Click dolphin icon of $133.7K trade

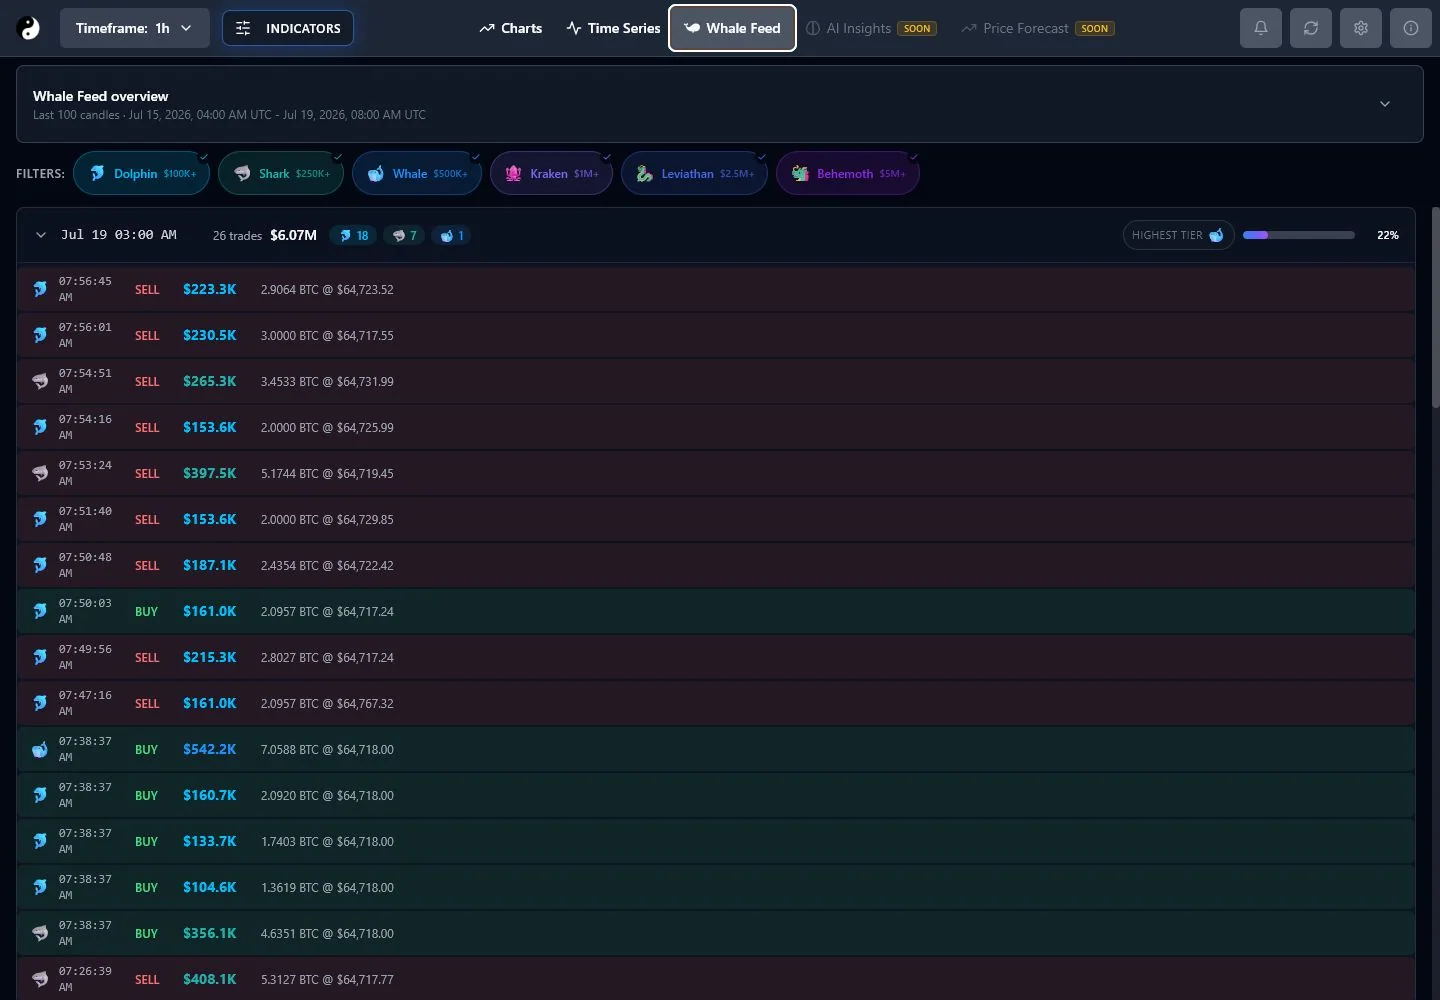point(40,841)
